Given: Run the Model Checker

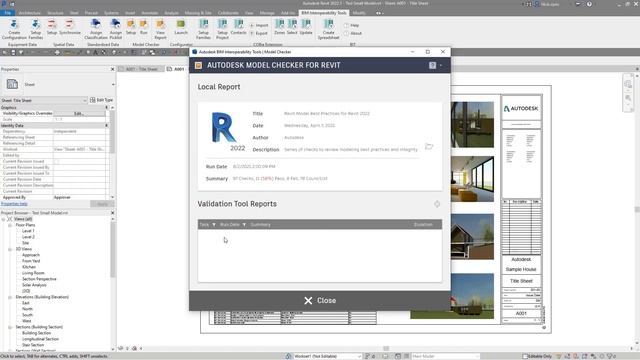Looking at the screenshot, I should pyautogui.click(x=144, y=27).
